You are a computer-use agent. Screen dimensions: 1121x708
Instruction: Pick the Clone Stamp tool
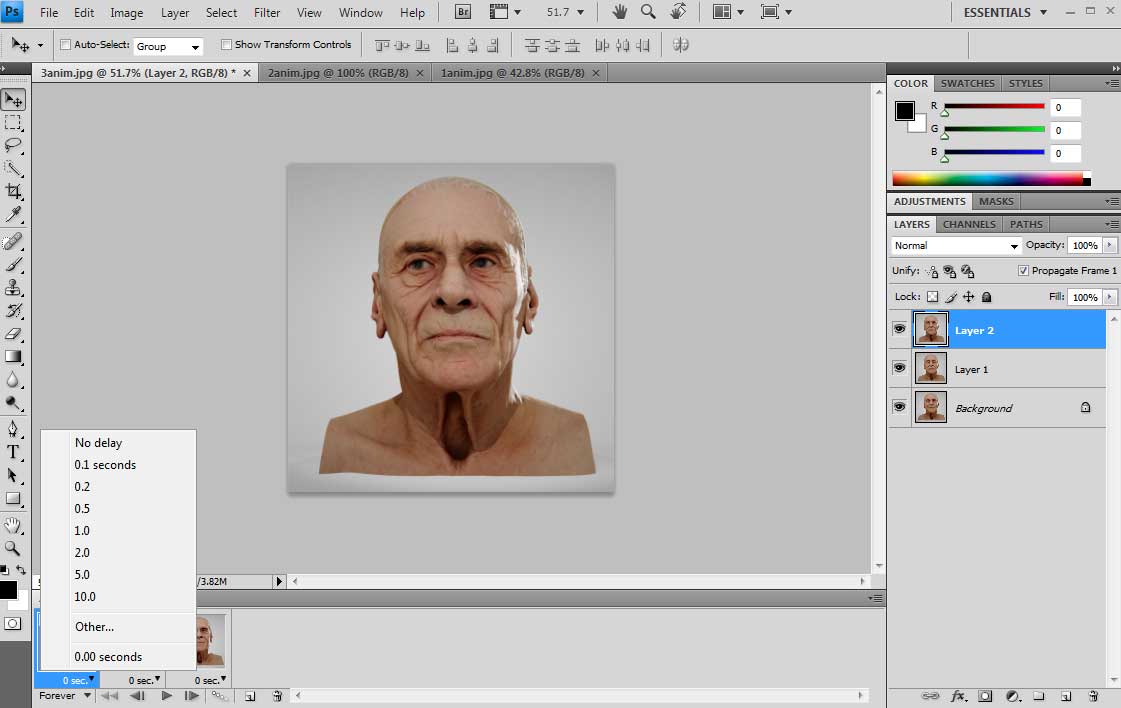click(13, 288)
